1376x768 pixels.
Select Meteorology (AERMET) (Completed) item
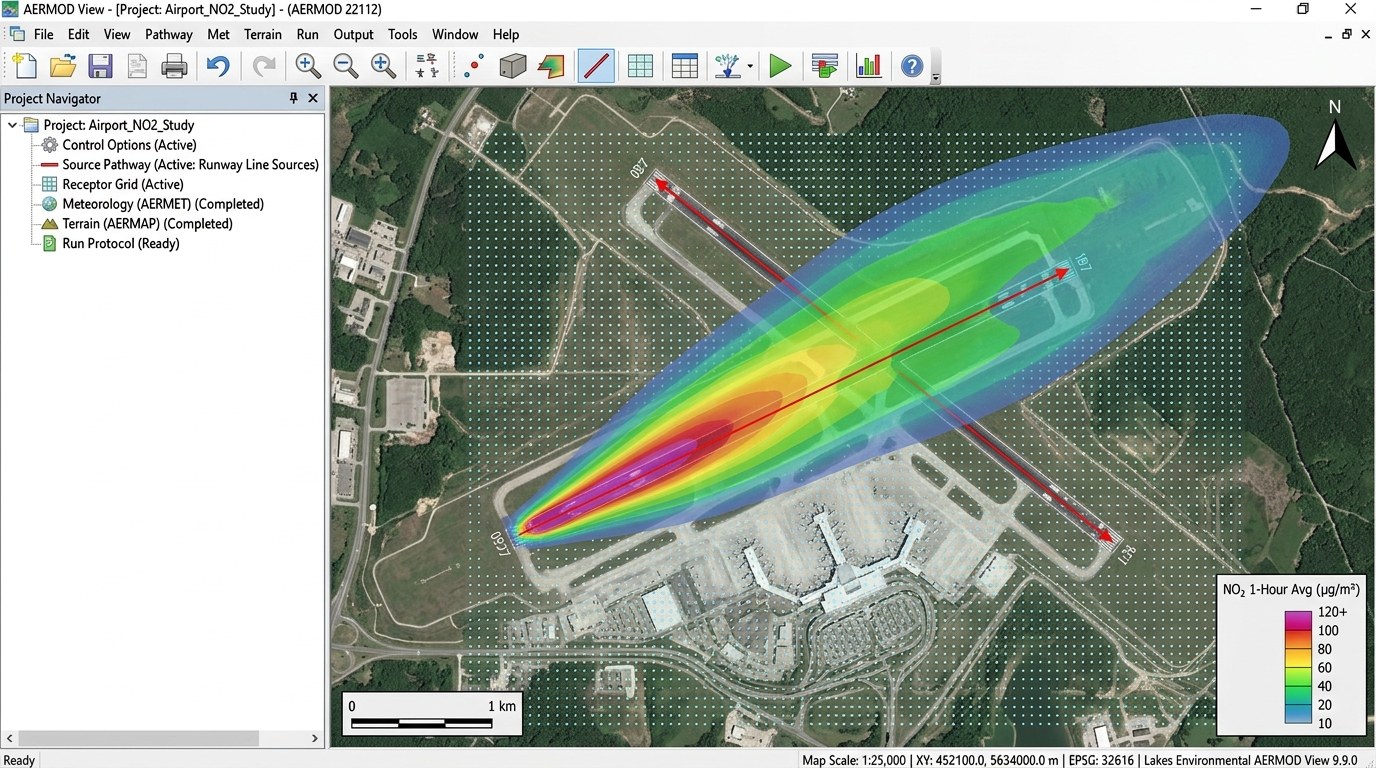tap(153, 204)
